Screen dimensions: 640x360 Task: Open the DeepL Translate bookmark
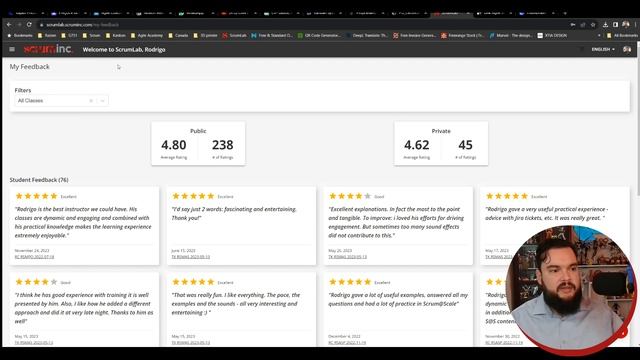click(x=367, y=36)
